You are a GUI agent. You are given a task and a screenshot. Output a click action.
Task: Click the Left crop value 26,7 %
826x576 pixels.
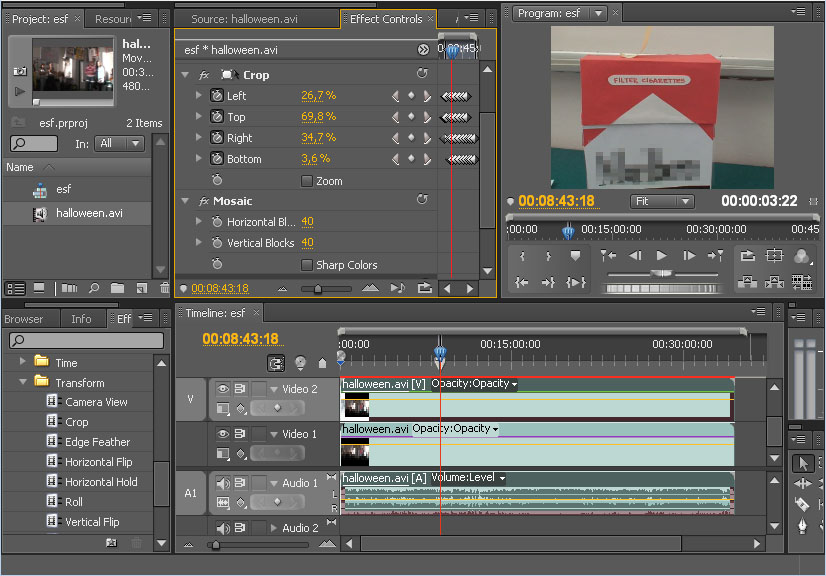(319, 95)
